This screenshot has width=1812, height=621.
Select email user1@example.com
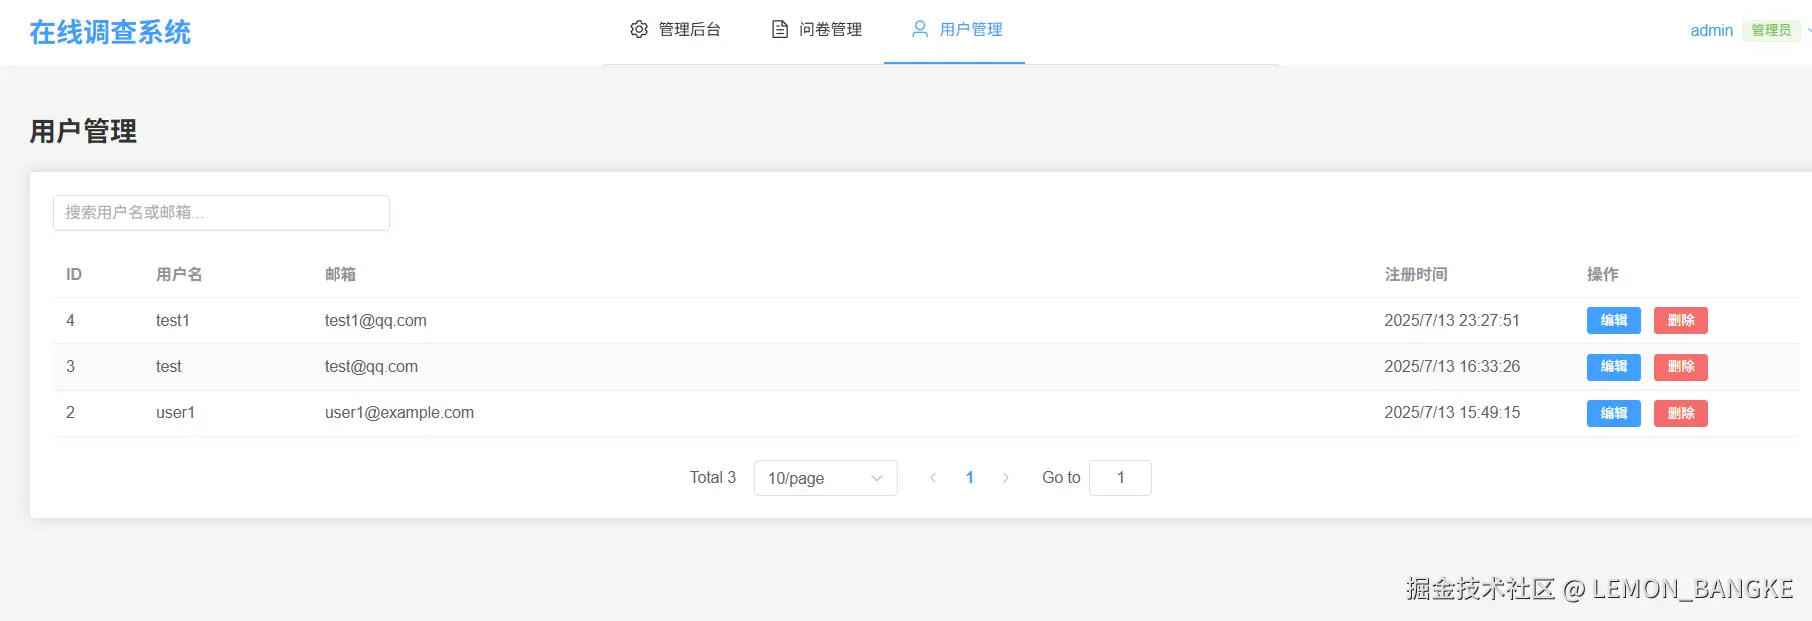tap(399, 413)
